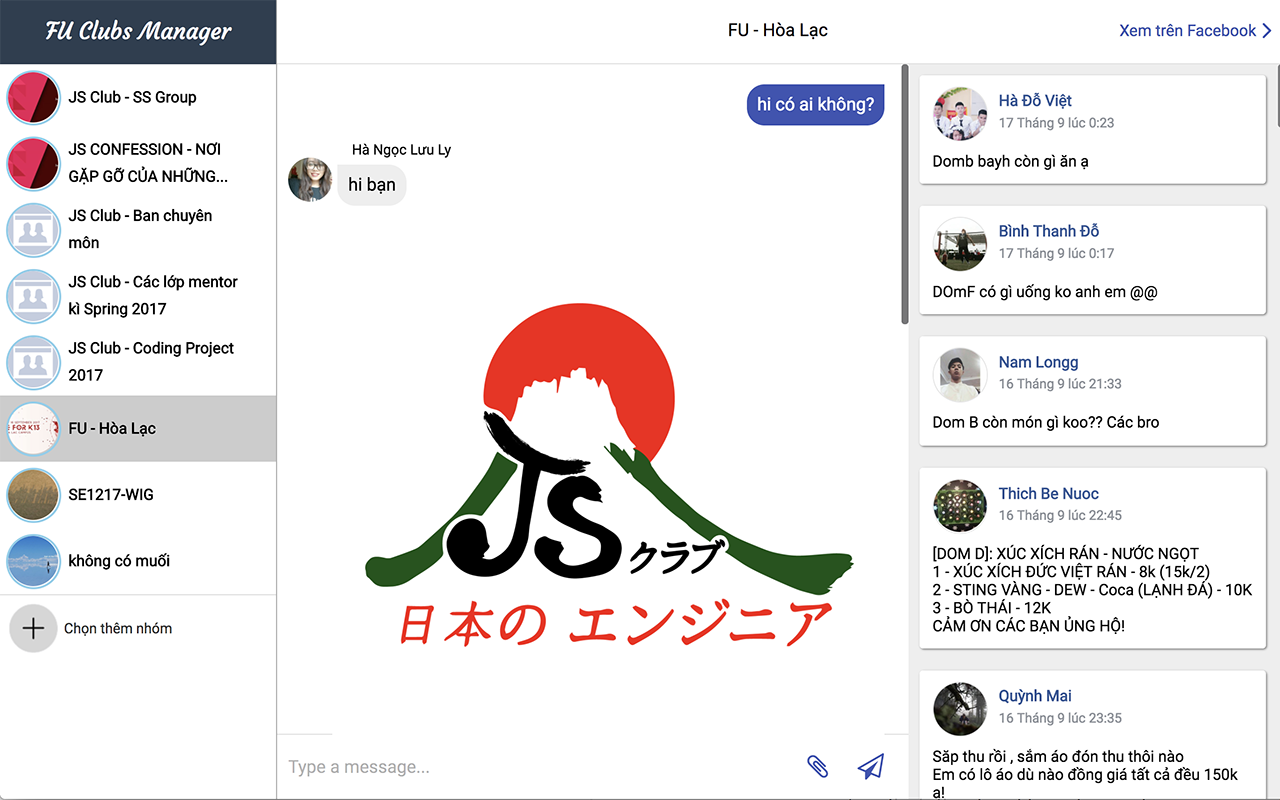The image size is (1280, 800).
Task: Open JS Club - Coding Project 2017
Action: 138,362
